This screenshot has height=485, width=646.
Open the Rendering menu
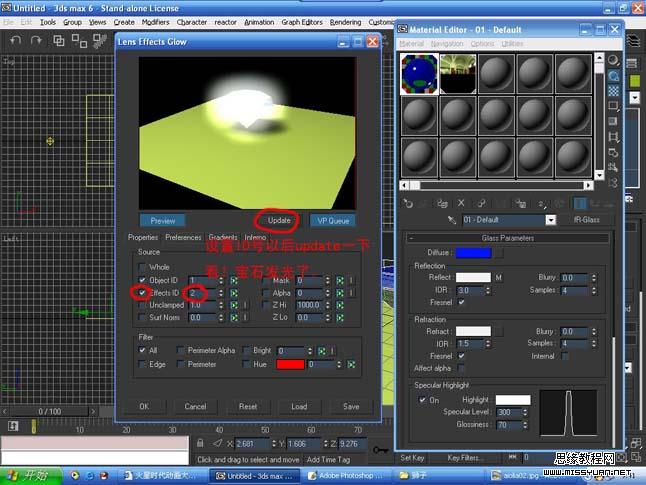(345, 22)
